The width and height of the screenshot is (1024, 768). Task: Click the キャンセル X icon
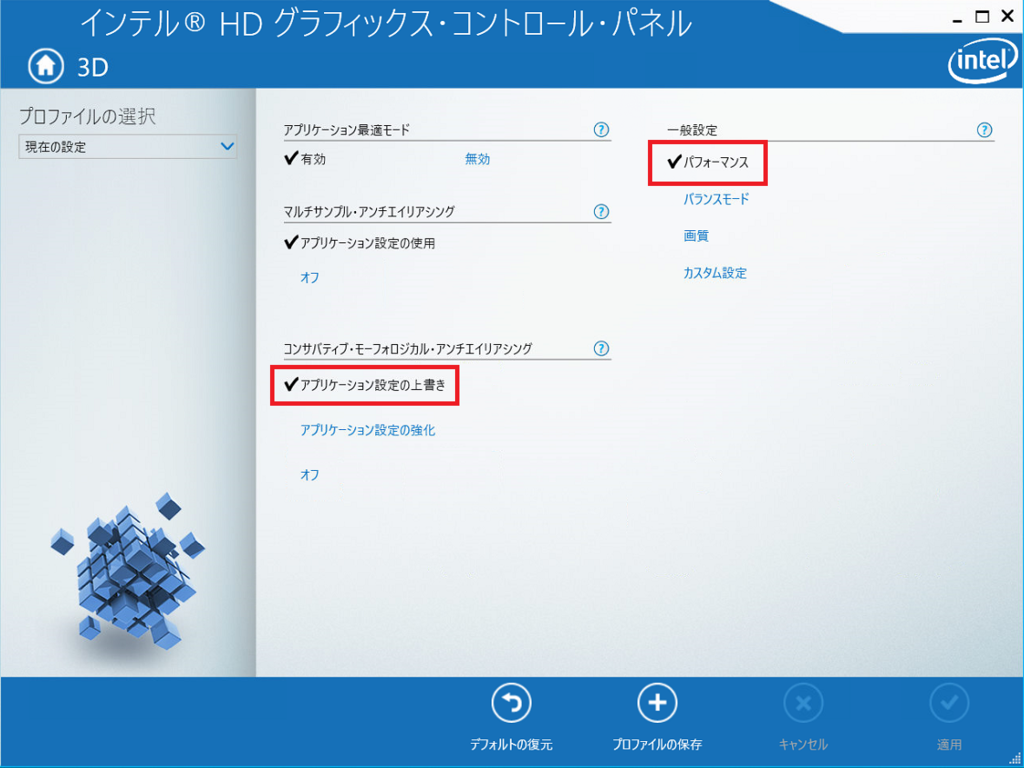pos(803,703)
